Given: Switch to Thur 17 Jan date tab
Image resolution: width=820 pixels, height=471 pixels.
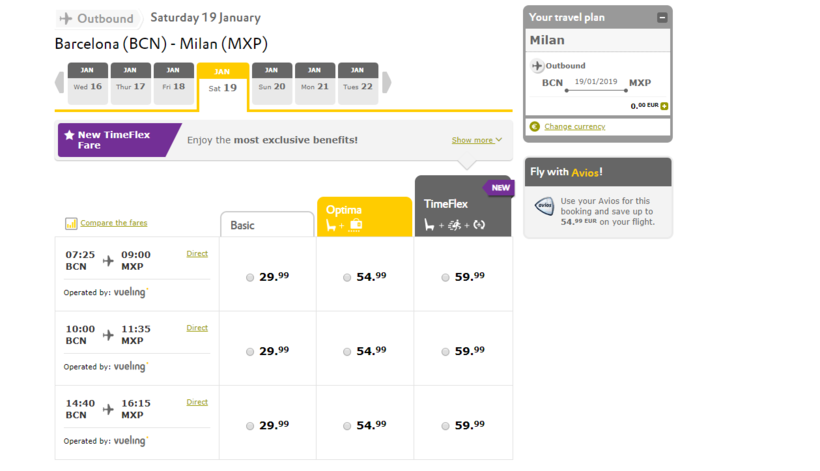Looking at the screenshot, I should pos(131,84).
